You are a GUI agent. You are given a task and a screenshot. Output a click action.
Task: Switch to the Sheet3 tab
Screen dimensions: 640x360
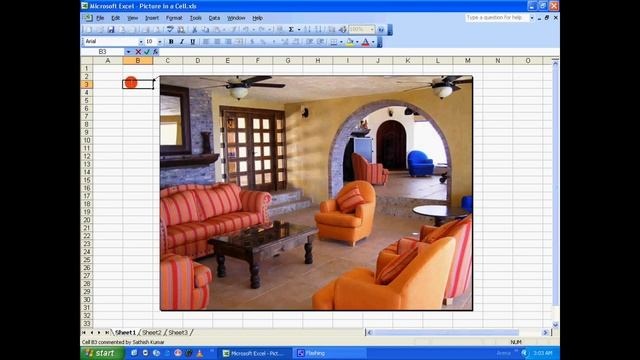point(178,333)
